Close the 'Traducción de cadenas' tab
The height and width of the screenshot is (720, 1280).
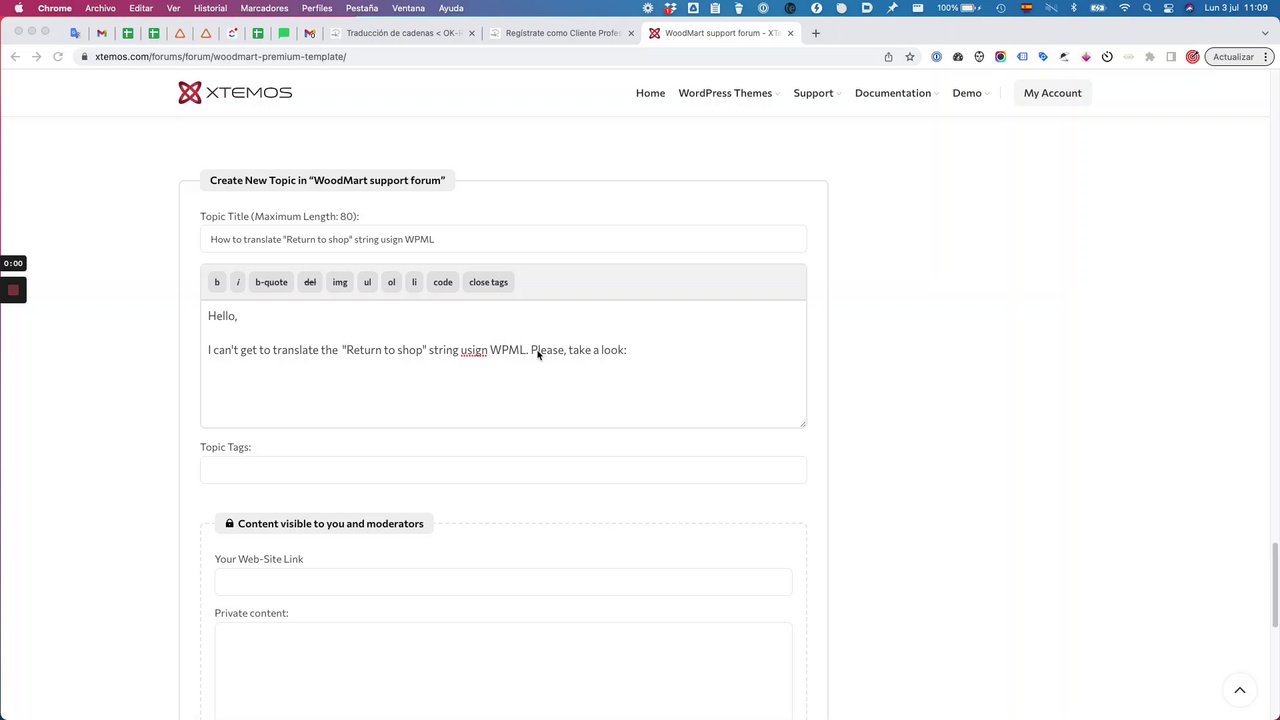pyautogui.click(x=472, y=33)
